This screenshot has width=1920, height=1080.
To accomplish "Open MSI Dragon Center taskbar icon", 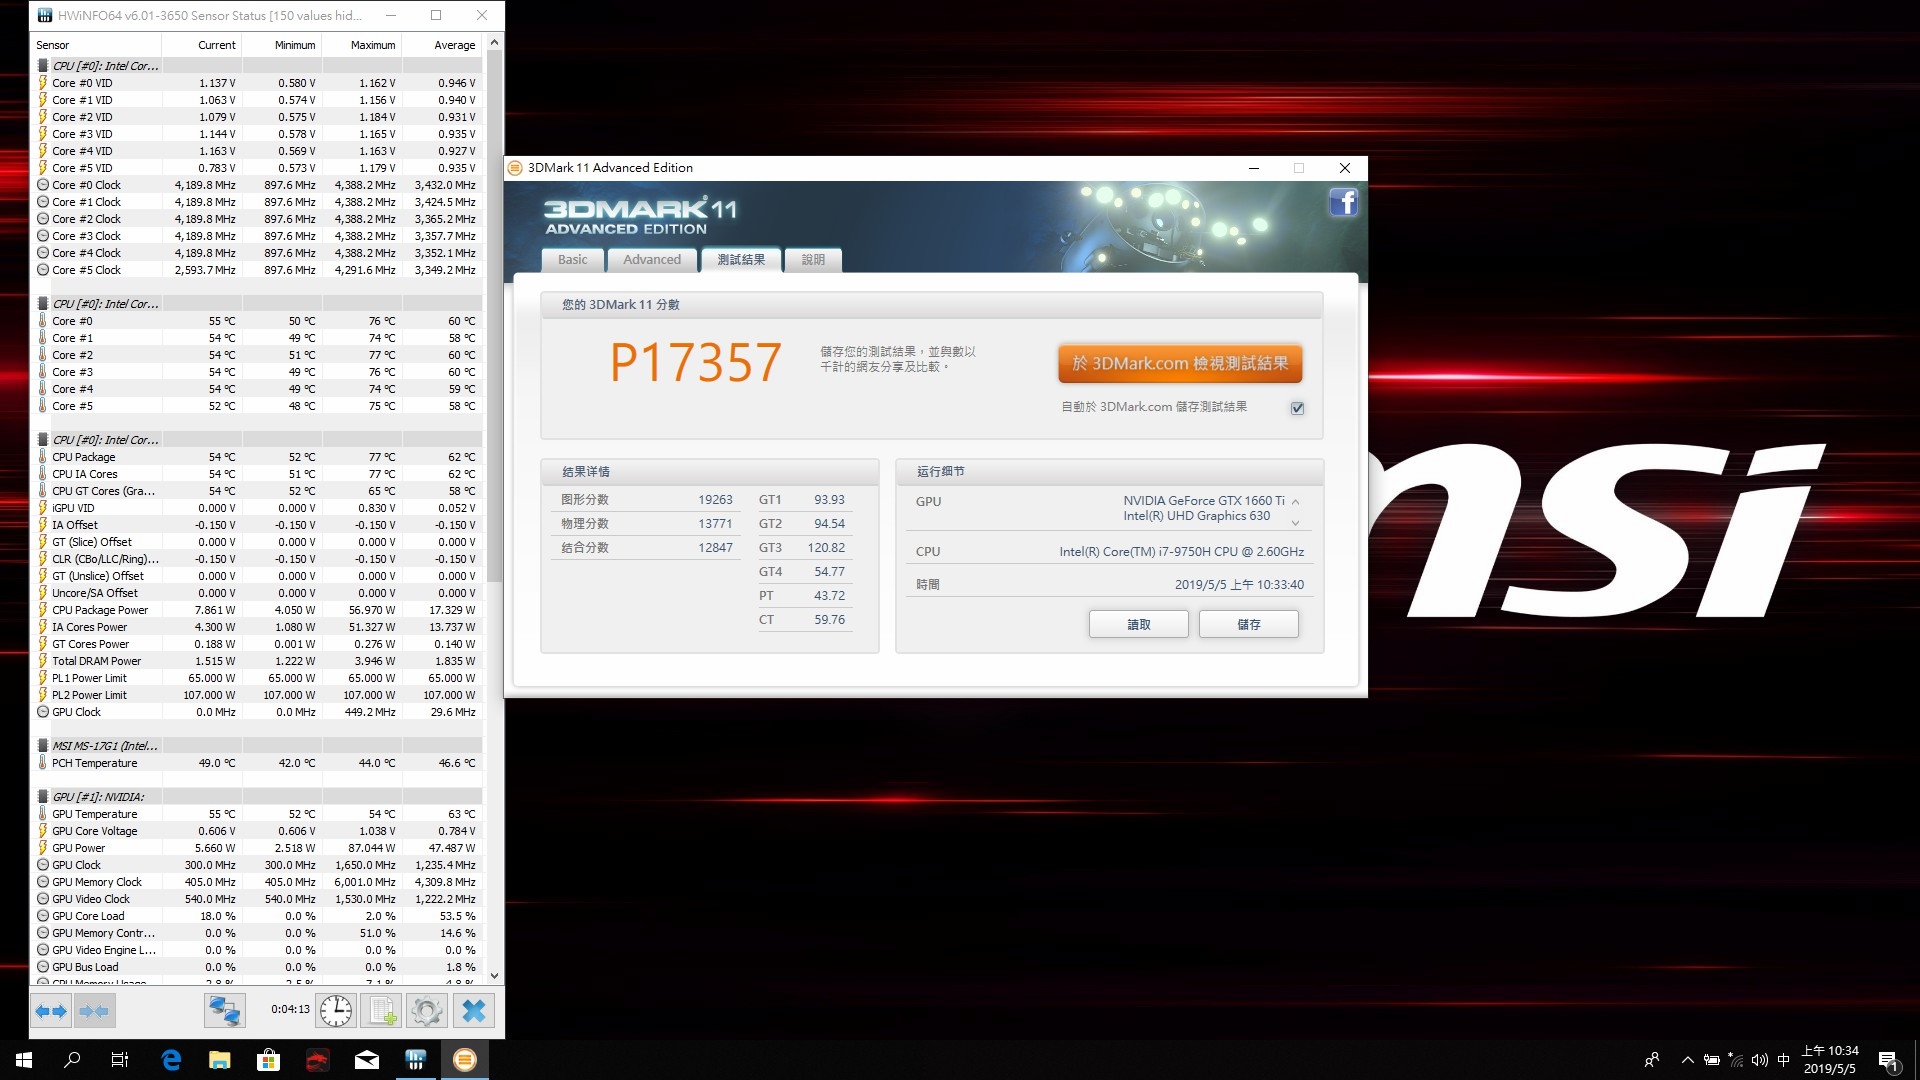I will click(317, 1060).
